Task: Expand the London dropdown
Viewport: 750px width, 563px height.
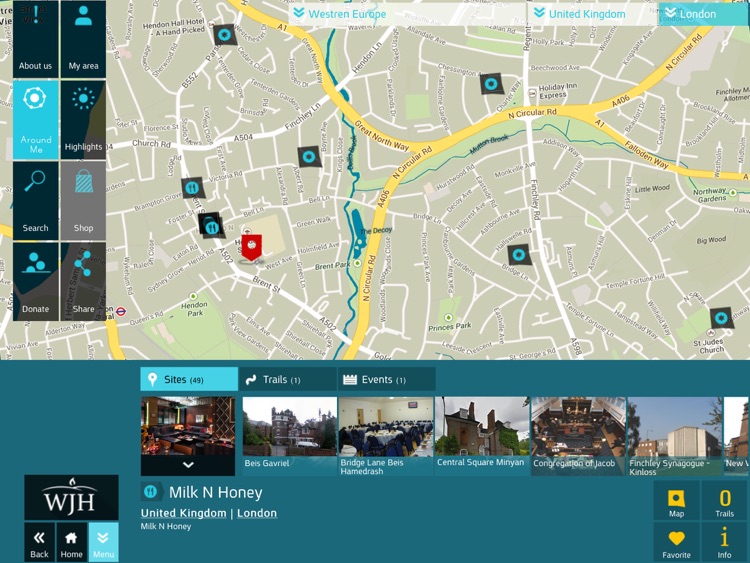Action: point(704,14)
